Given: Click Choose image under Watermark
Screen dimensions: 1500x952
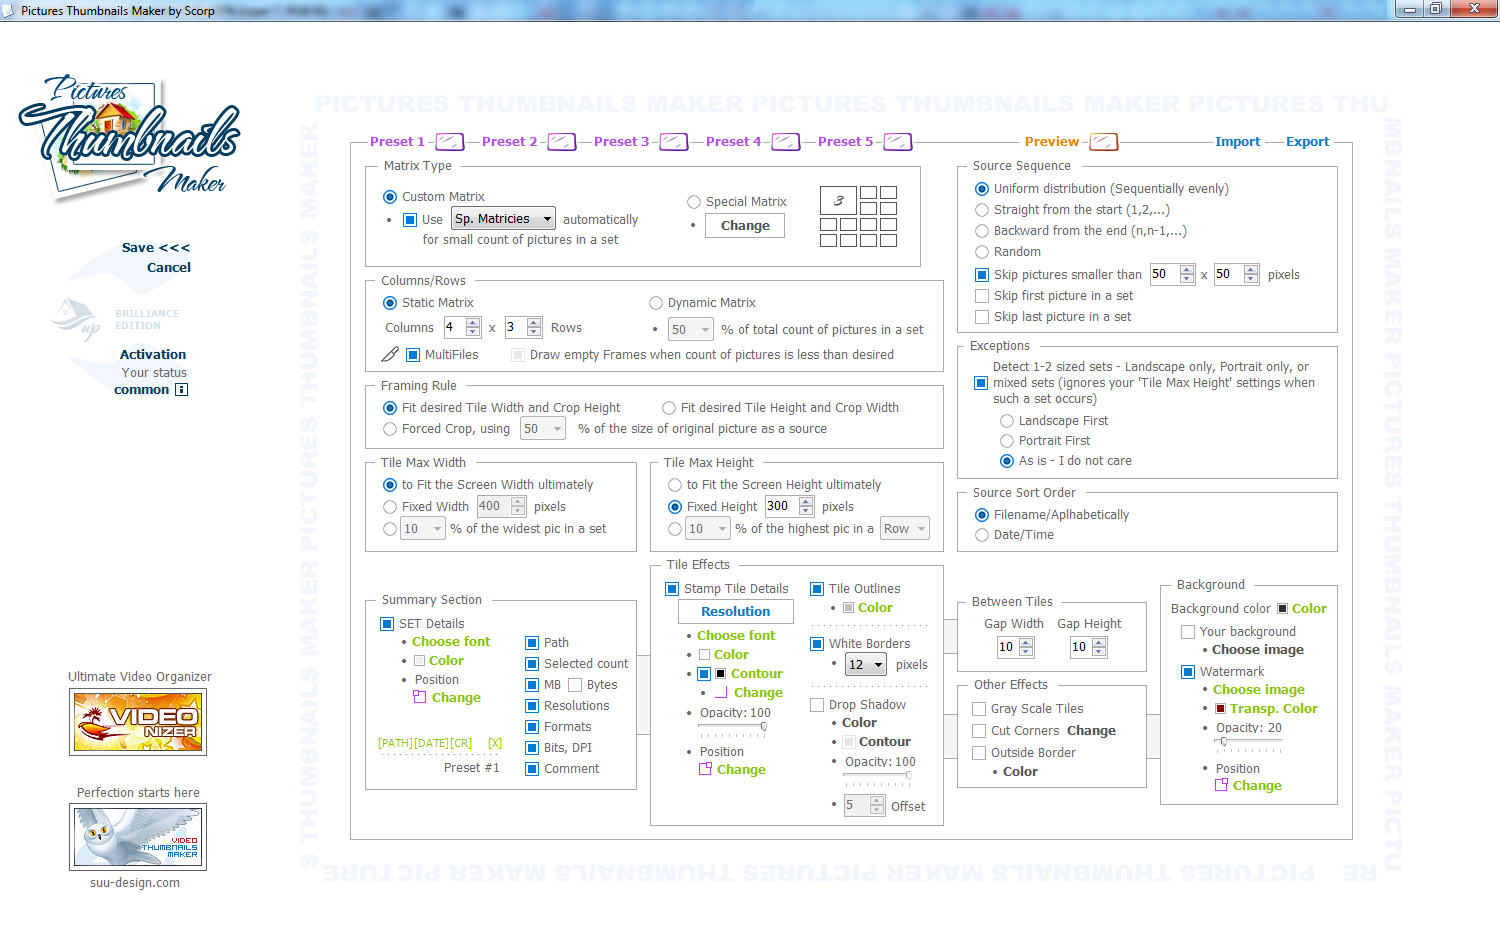Looking at the screenshot, I should [x=1259, y=690].
